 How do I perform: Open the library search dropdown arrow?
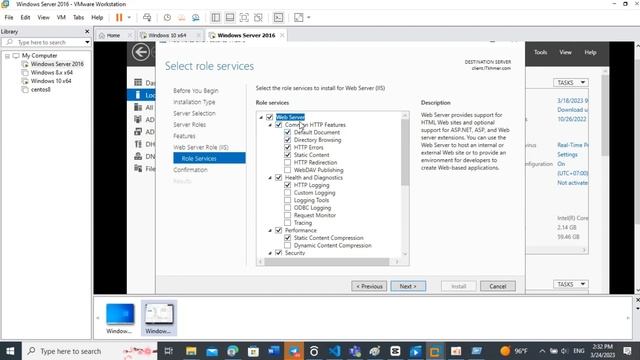tap(87, 42)
